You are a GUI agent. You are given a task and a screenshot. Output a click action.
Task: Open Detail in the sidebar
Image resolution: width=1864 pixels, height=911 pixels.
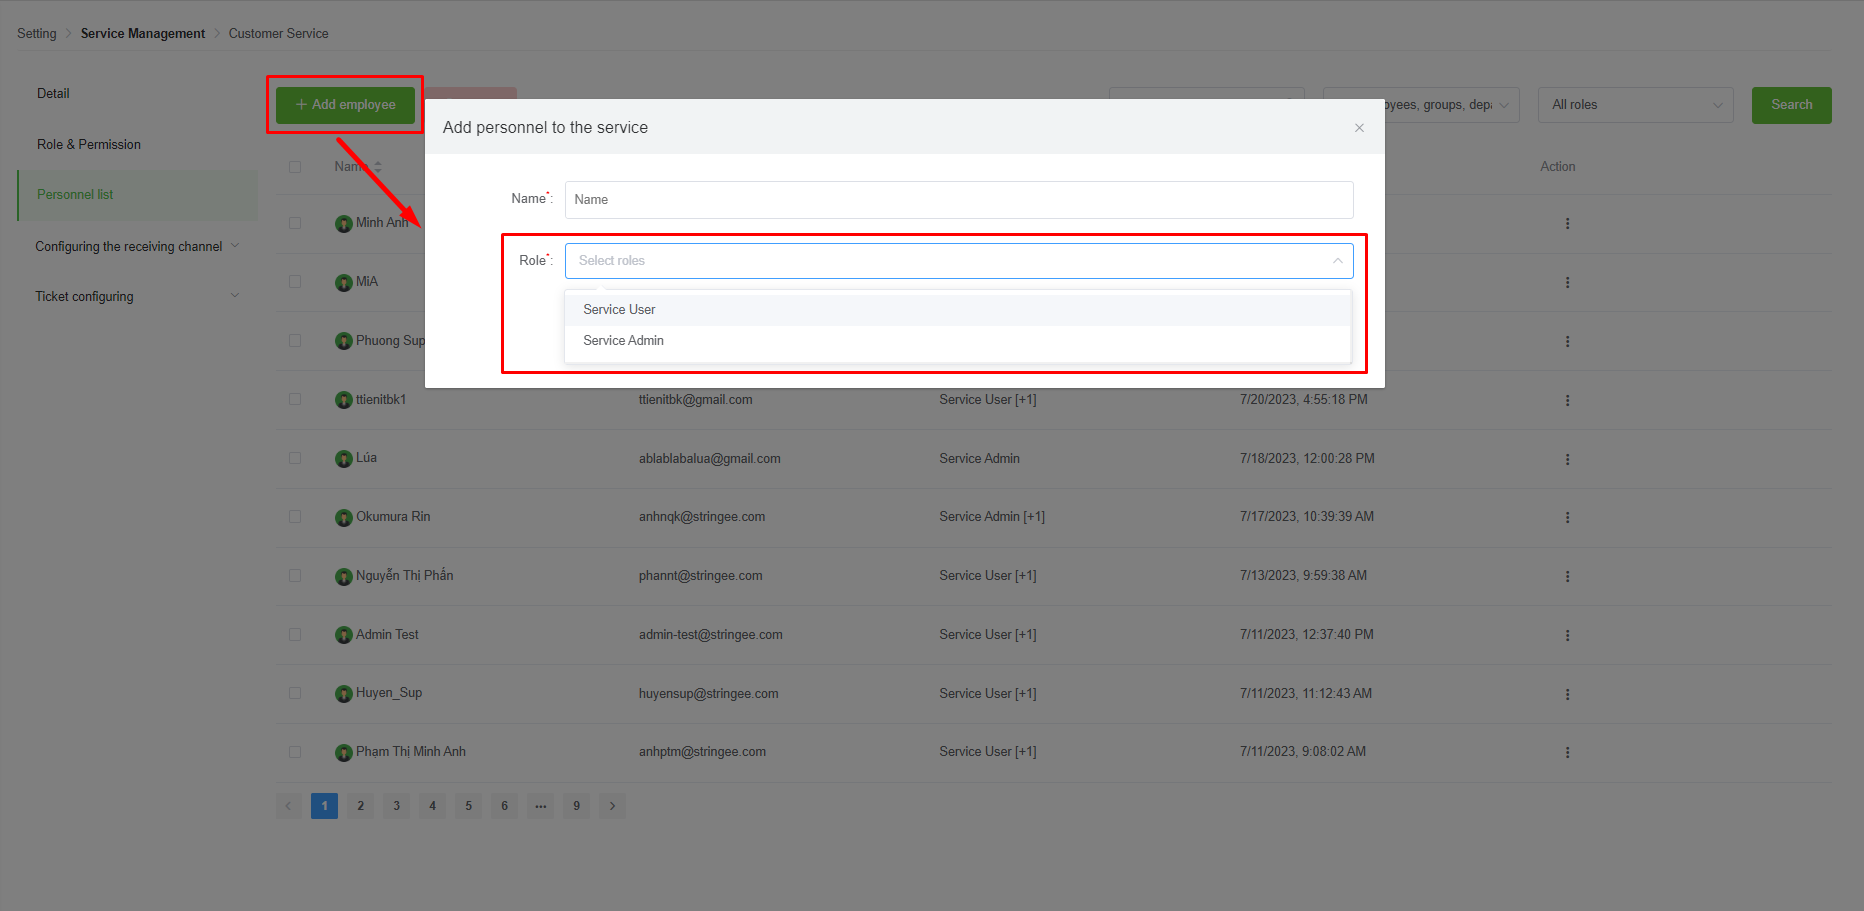(x=53, y=93)
